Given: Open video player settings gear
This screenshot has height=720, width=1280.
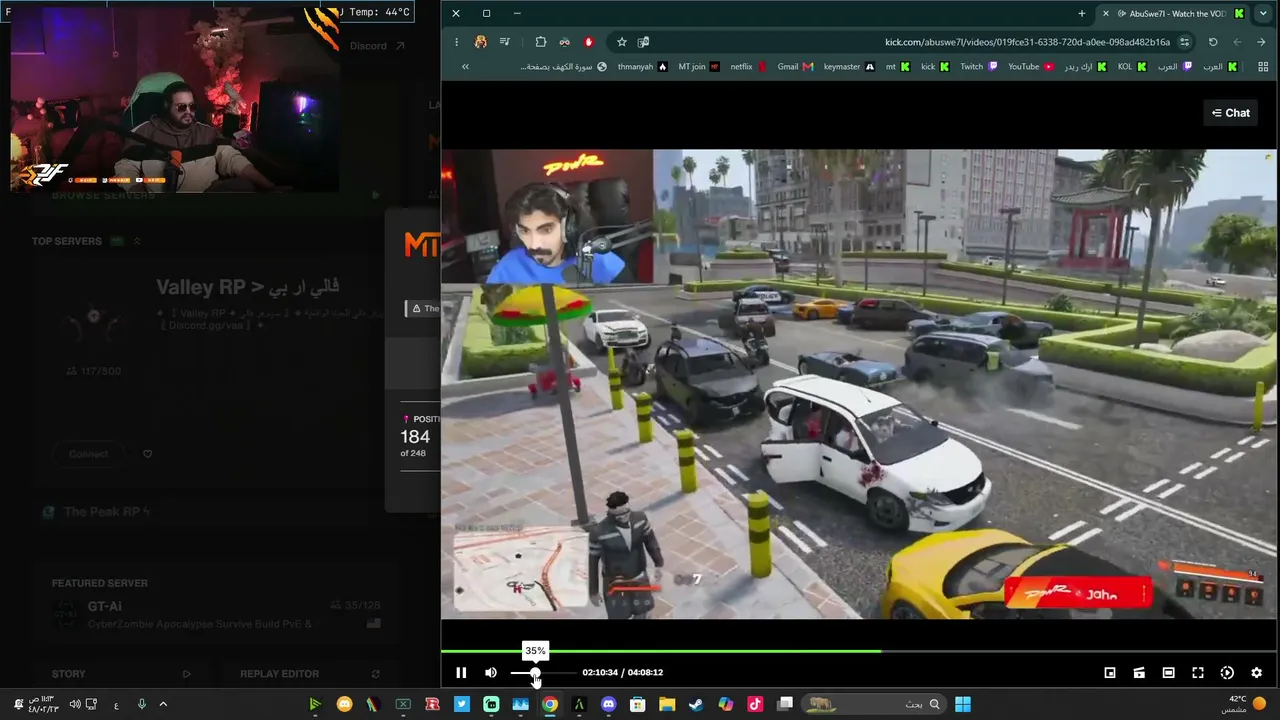Looking at the screenshot, I should 1257,673.
